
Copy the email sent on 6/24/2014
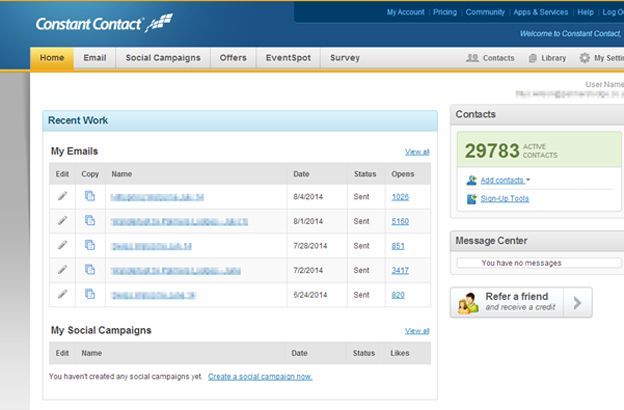[x=90, y=294]
